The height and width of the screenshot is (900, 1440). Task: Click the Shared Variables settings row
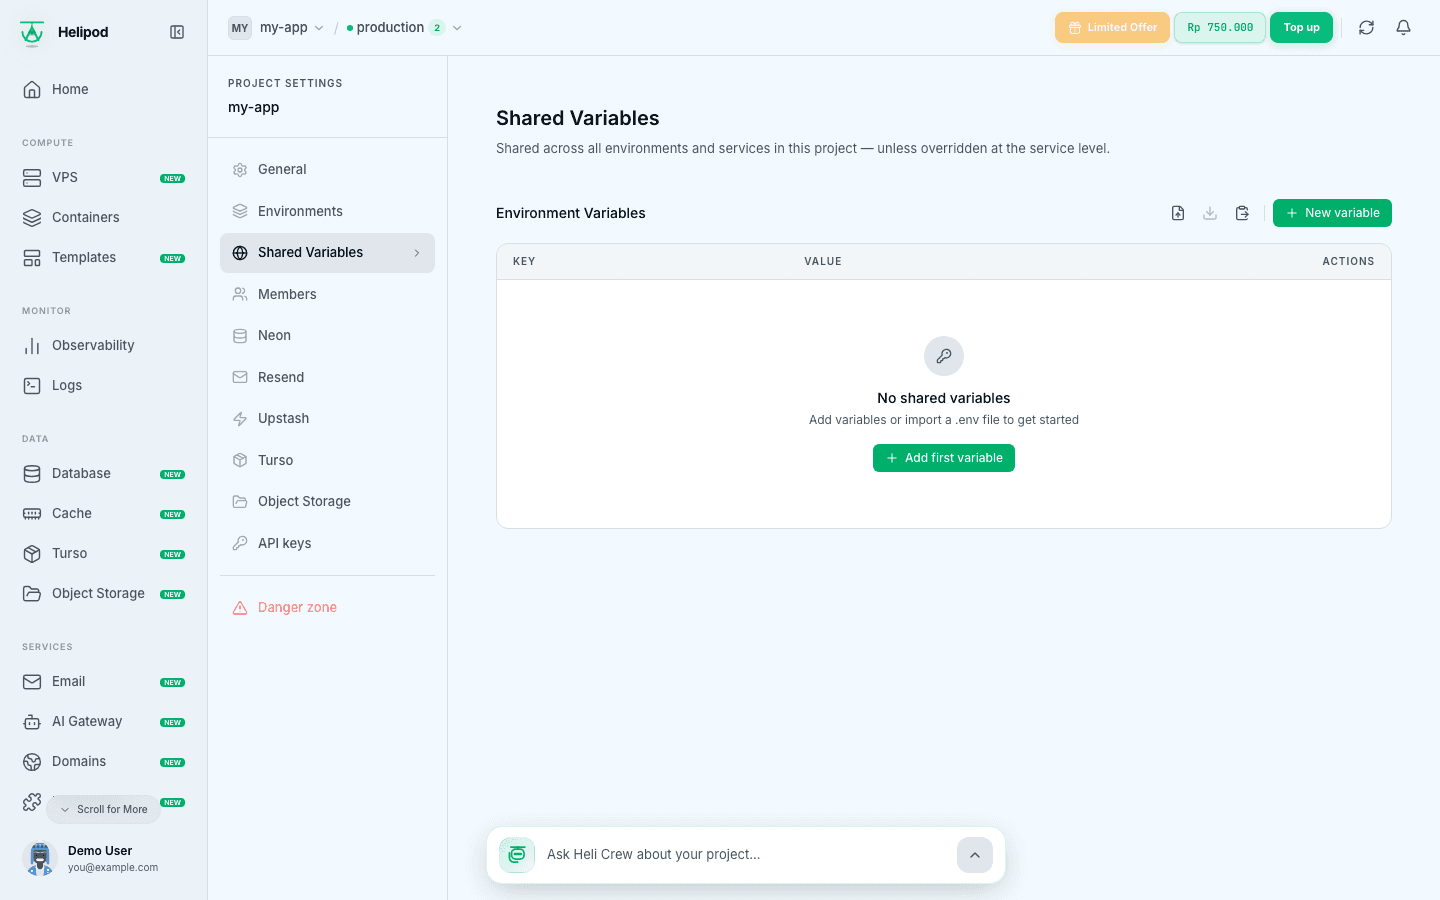(327, 253)
